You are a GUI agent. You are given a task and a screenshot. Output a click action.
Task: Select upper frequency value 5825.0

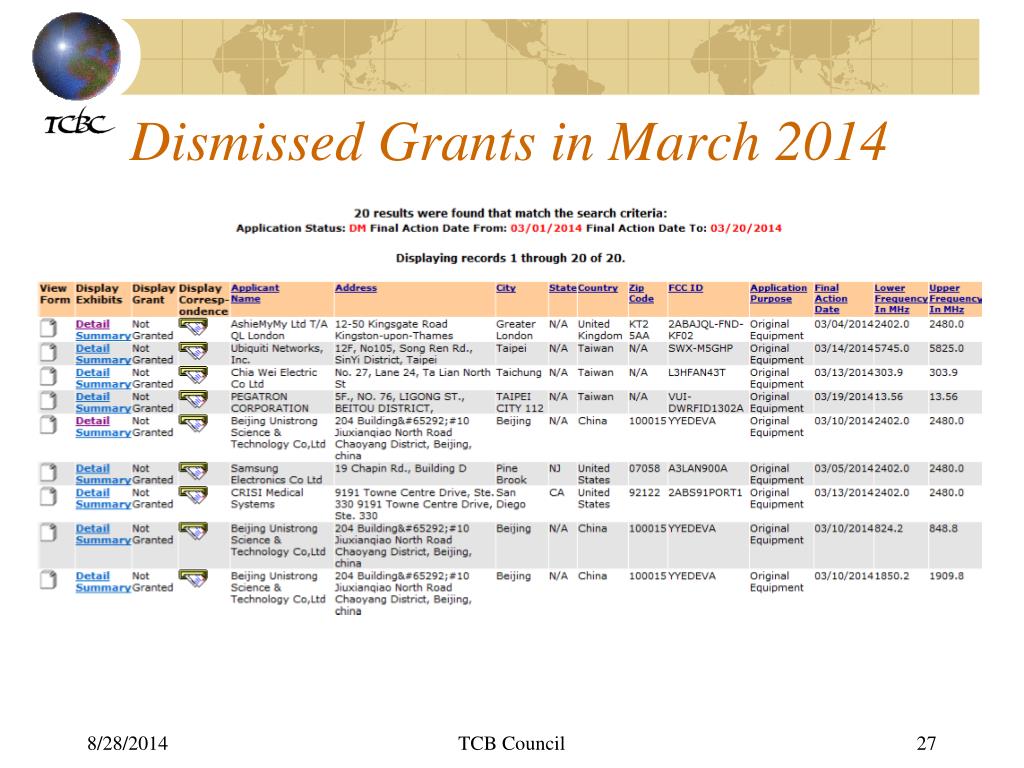pyautogui.click(x=946, y=348)
